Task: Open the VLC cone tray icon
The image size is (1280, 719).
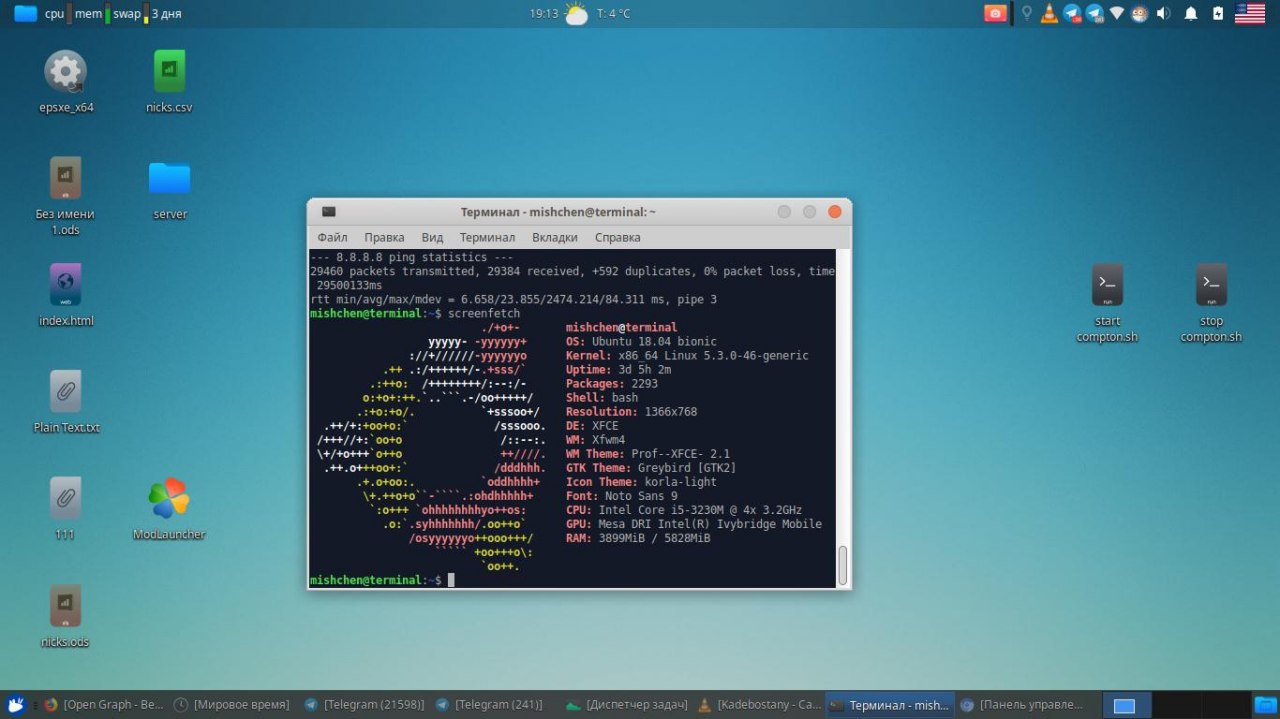Action: (1049, 13)
